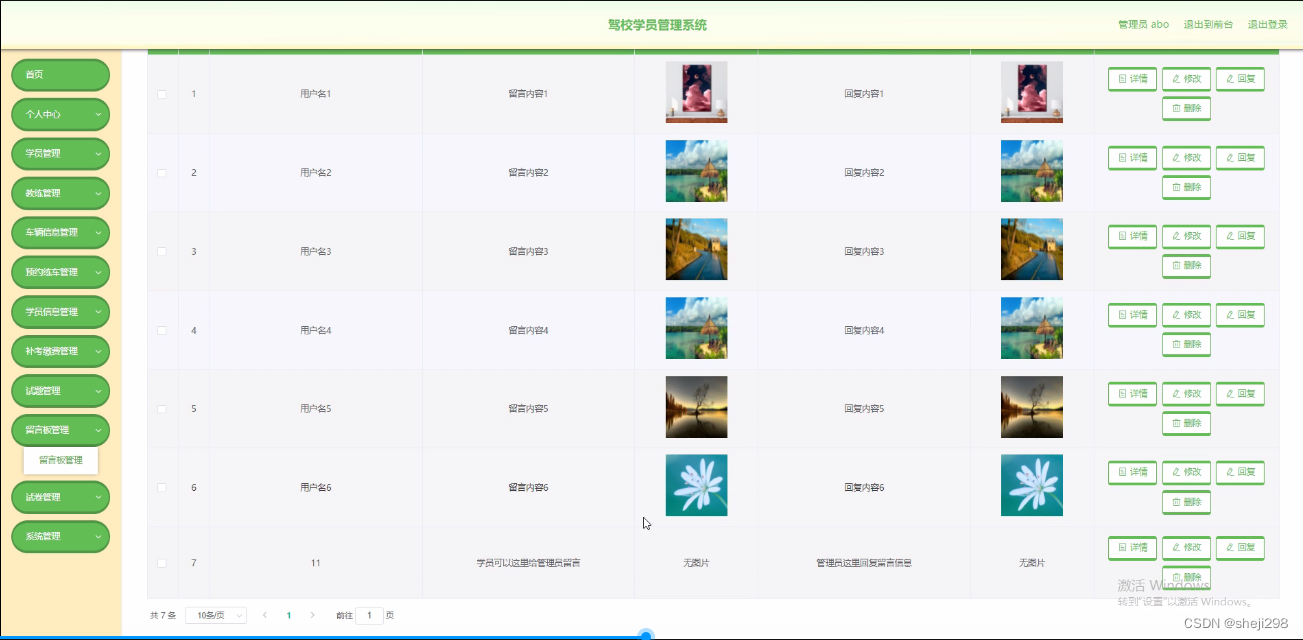Expand the 系统管理 sidebar menu
This screenshot has width=1303, height=640.
tap(60, 536)
